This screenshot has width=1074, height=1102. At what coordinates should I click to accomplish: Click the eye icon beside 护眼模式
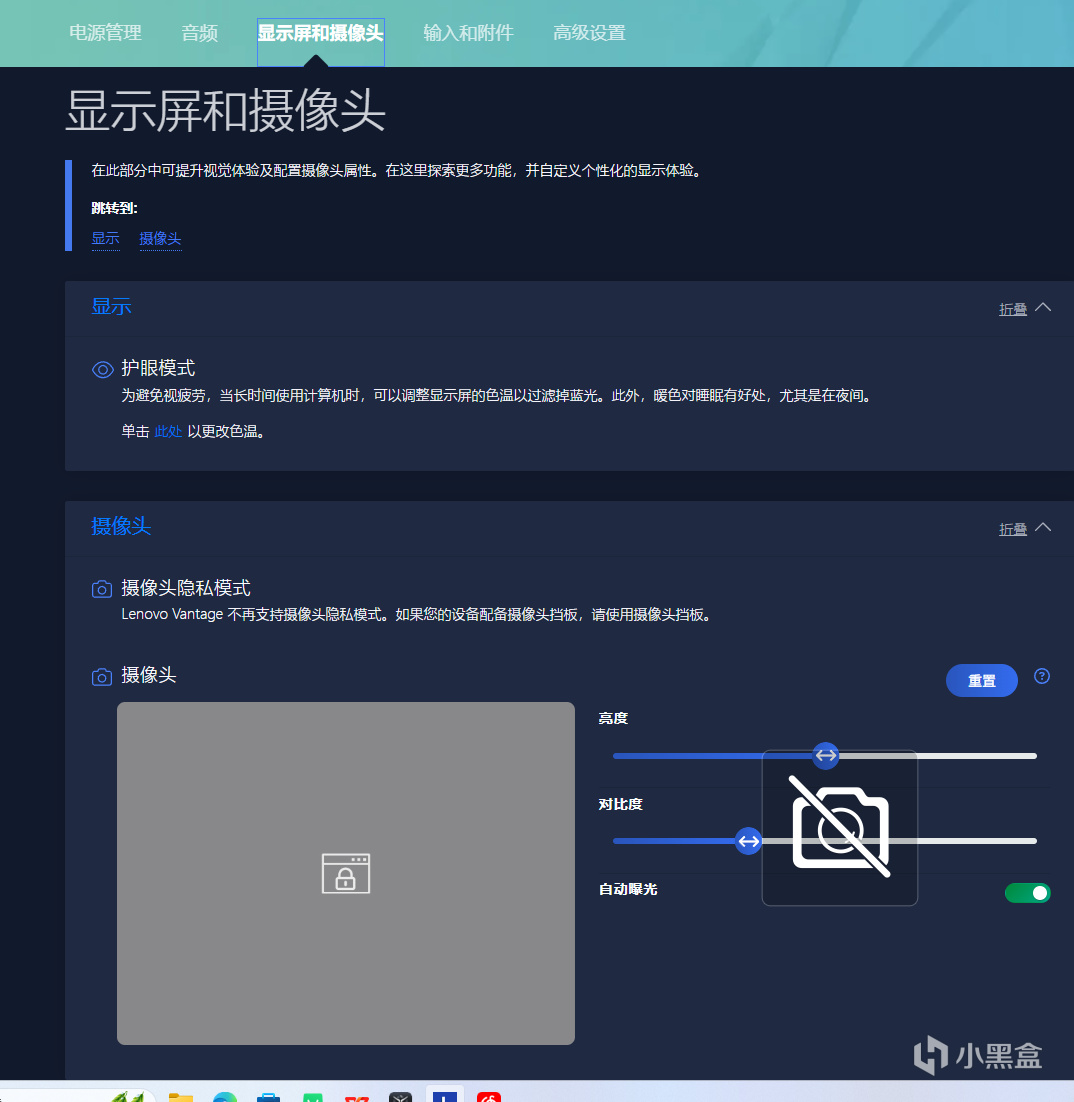coord(103,370)
